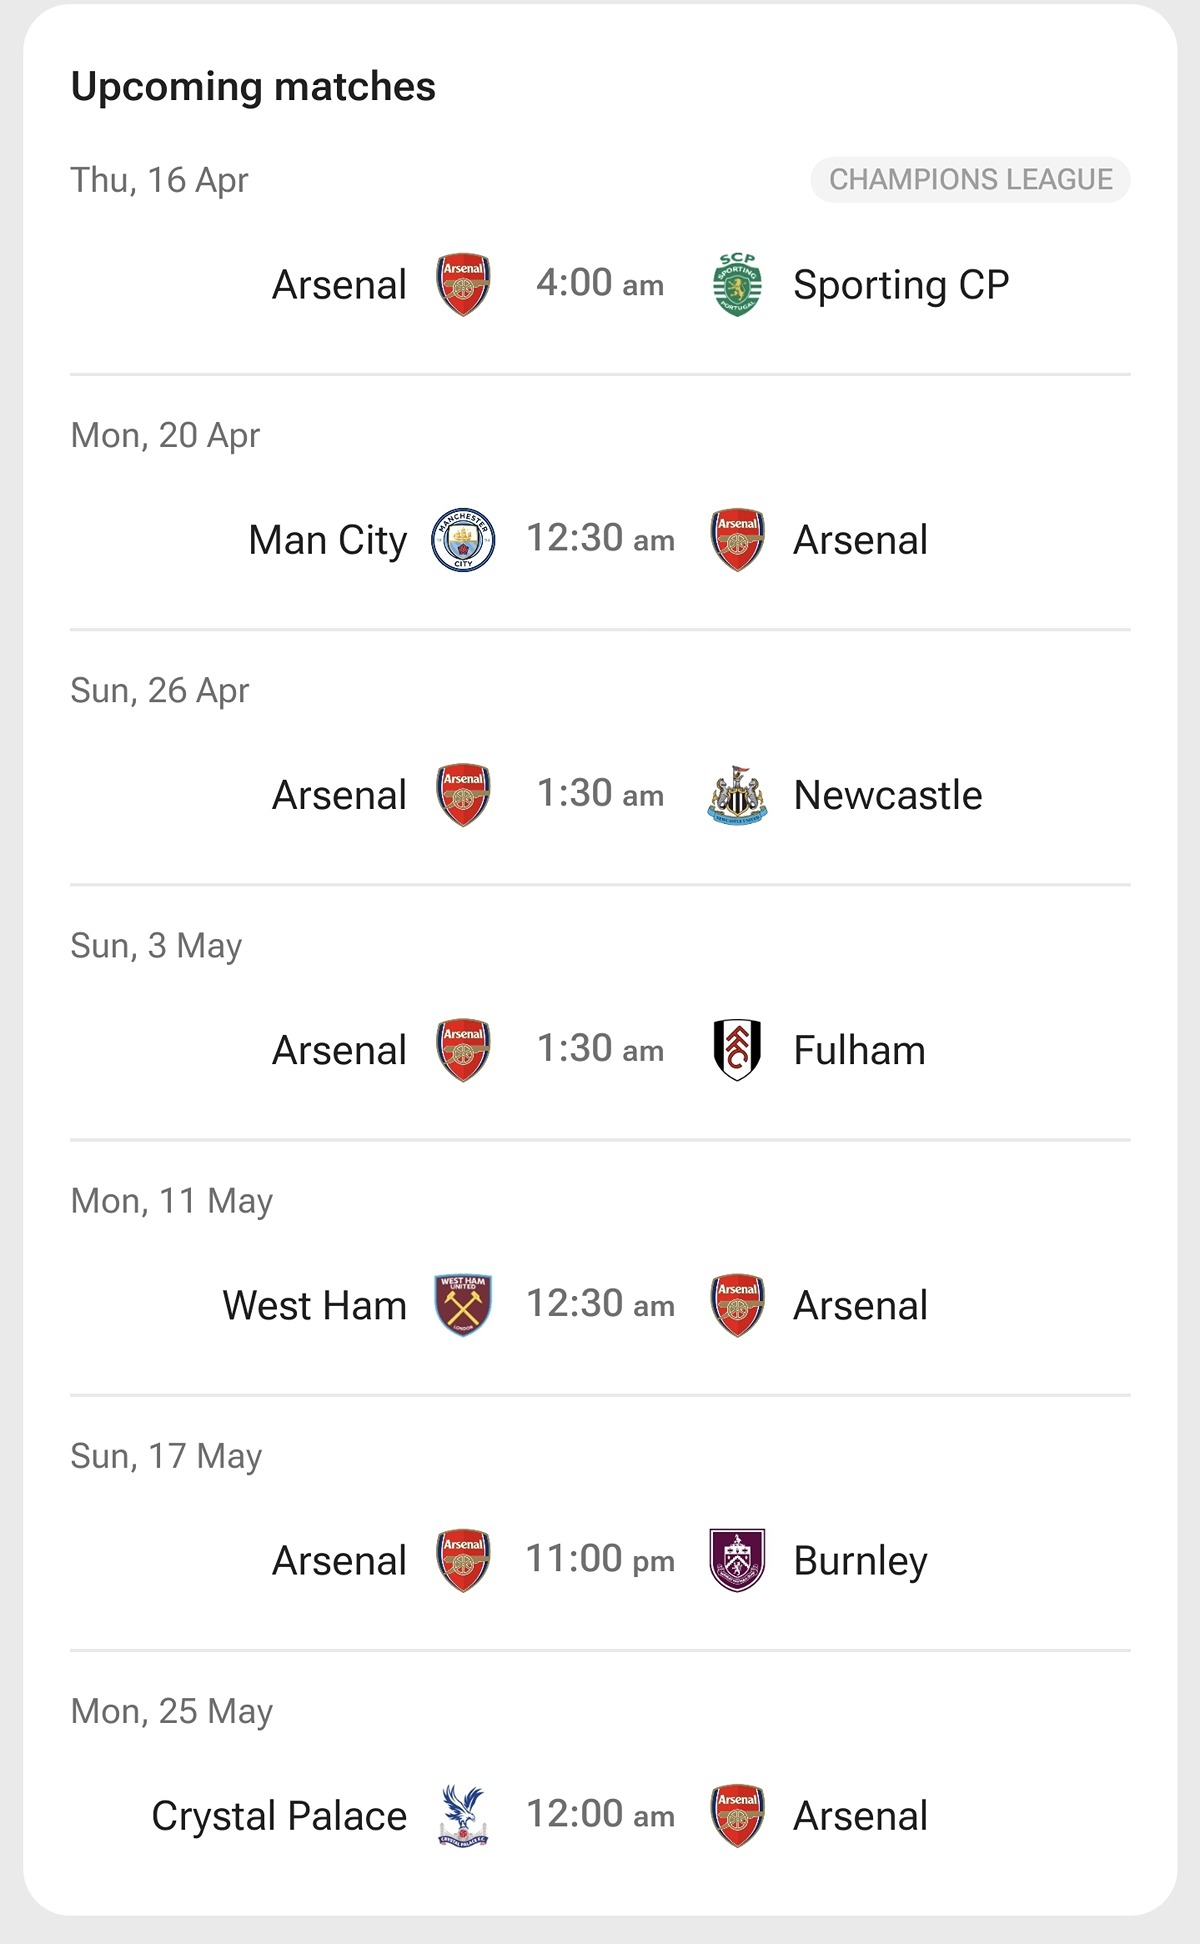Viewport: 1200px width, 1944px height.
Task: Click the Crystal Palace club crest
Action: (x=463, y=1815)
